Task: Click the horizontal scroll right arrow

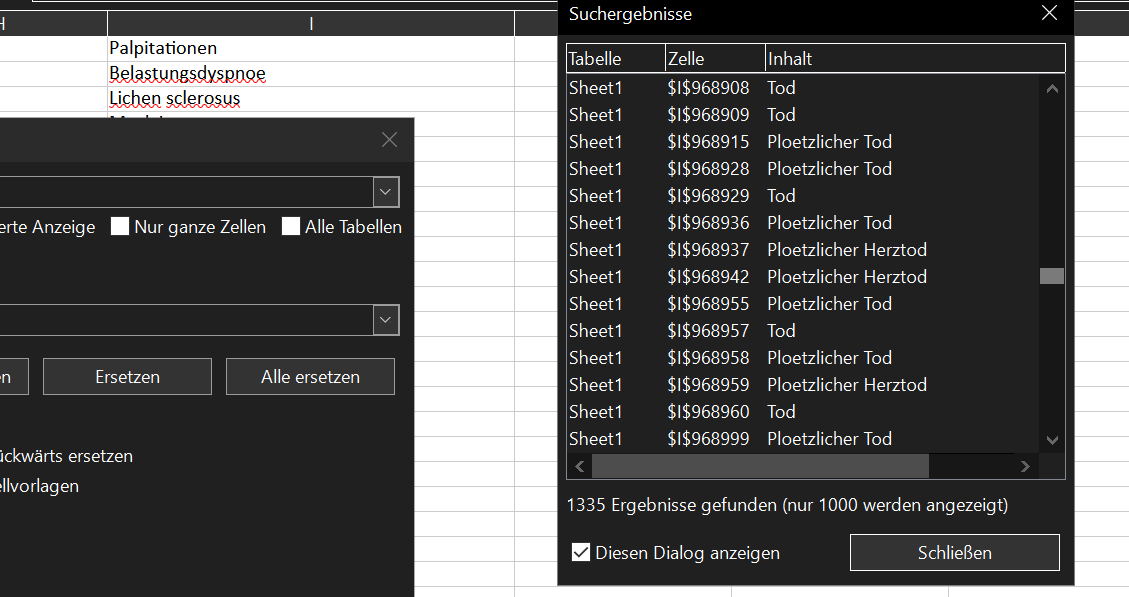Action: [1024, 467]
